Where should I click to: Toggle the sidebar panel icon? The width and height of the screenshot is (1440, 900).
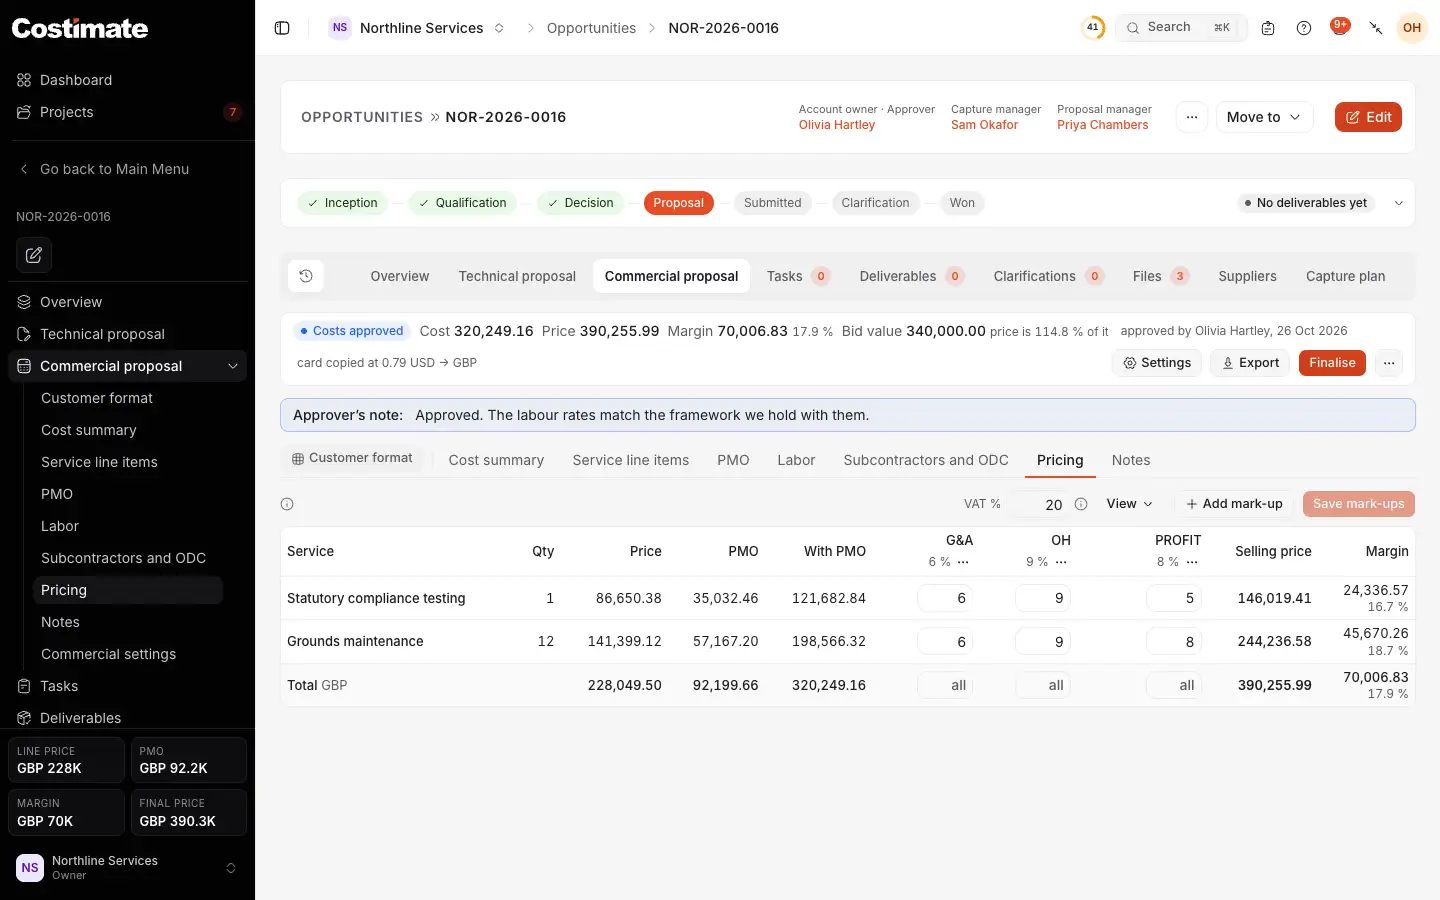282,28
